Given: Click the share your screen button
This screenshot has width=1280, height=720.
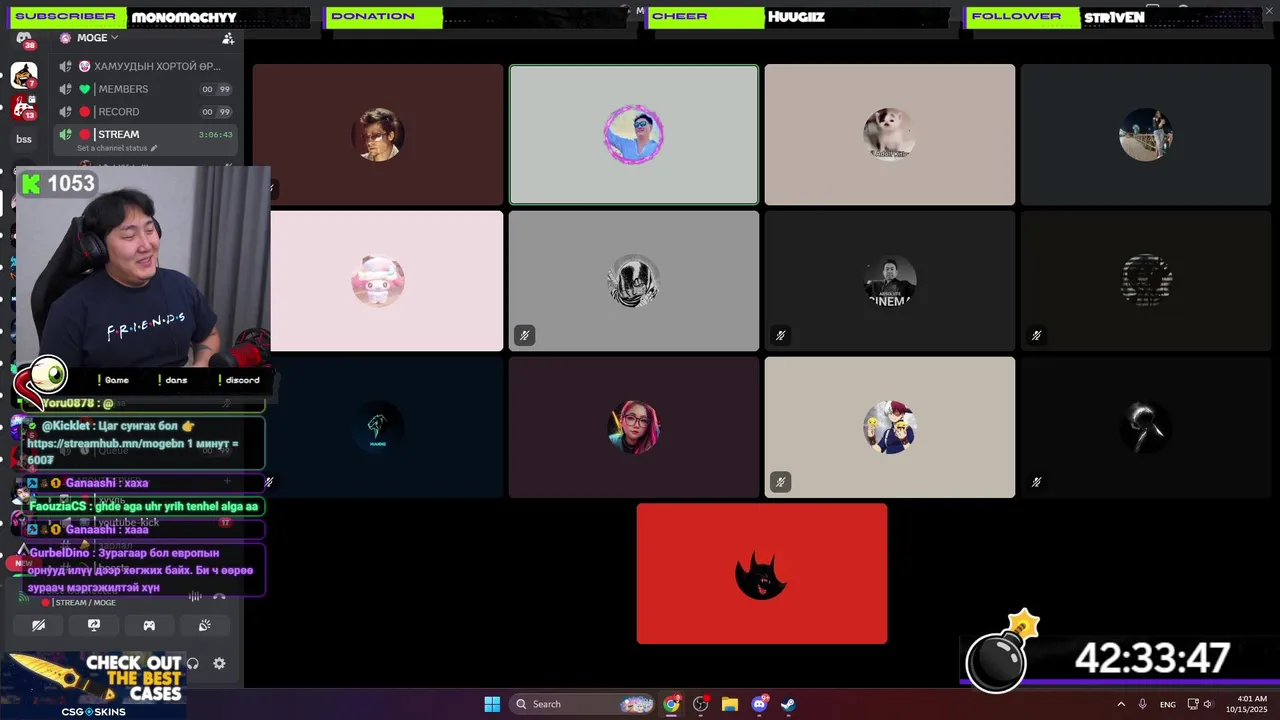Looking at the screenshot, I should coord(94,626).
